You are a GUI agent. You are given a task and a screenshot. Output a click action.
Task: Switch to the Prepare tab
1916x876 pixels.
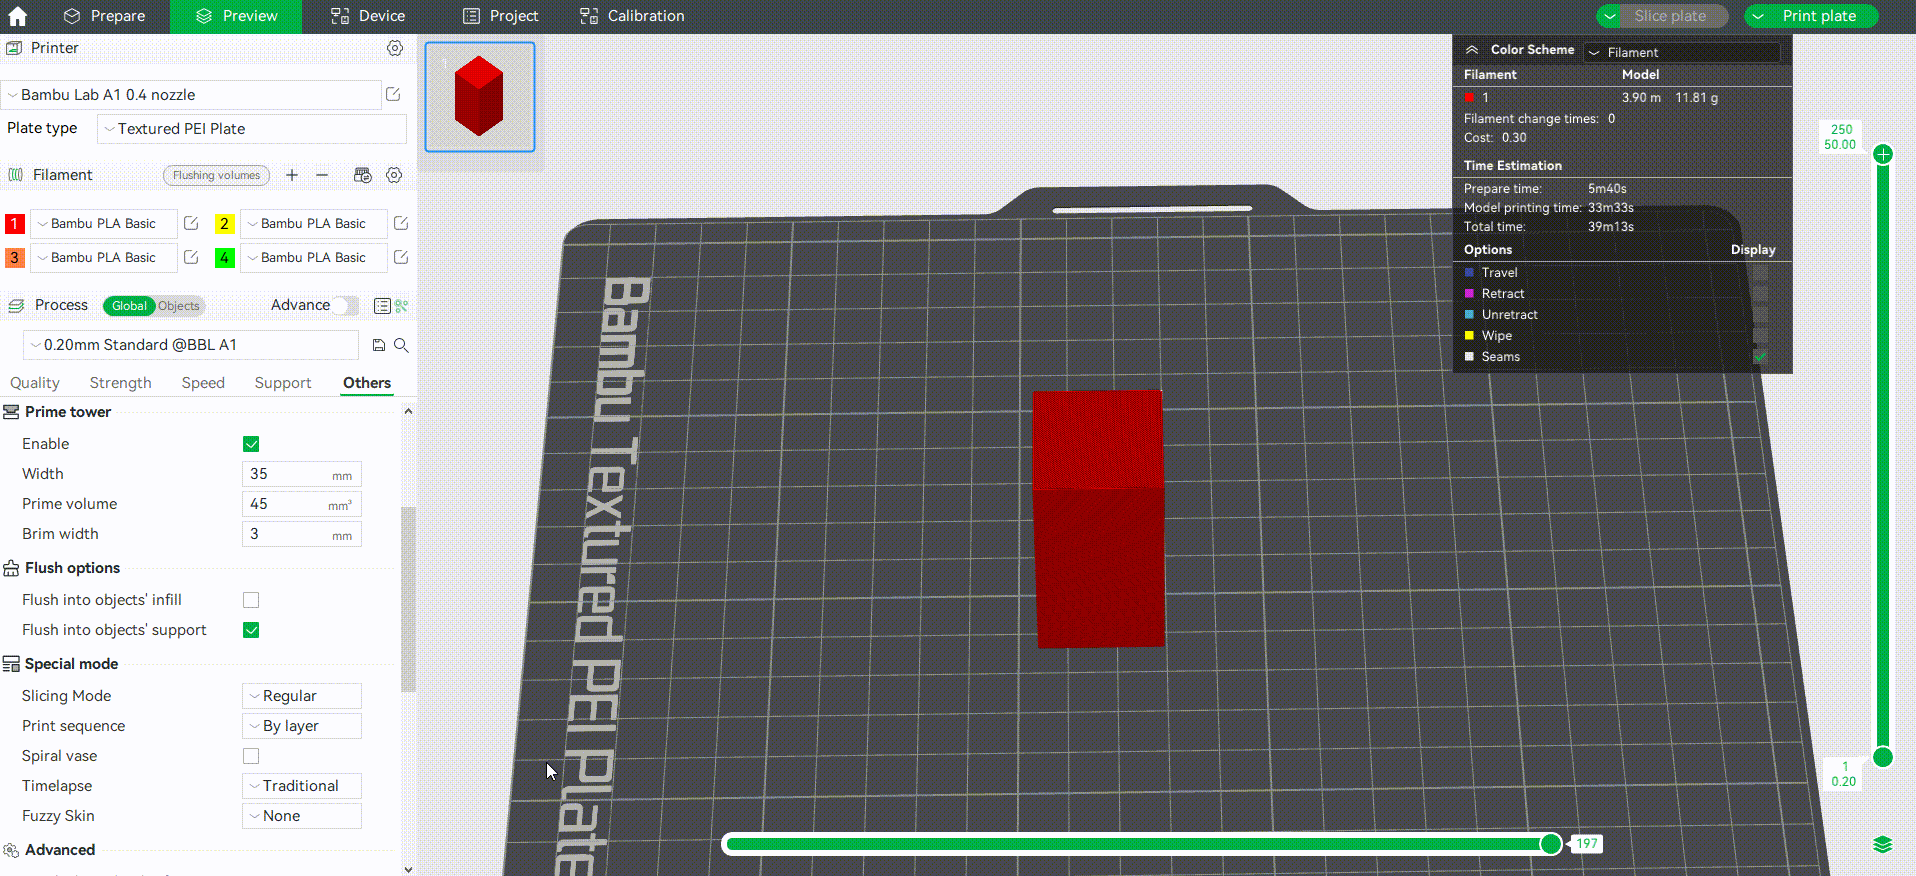(104, 16)
